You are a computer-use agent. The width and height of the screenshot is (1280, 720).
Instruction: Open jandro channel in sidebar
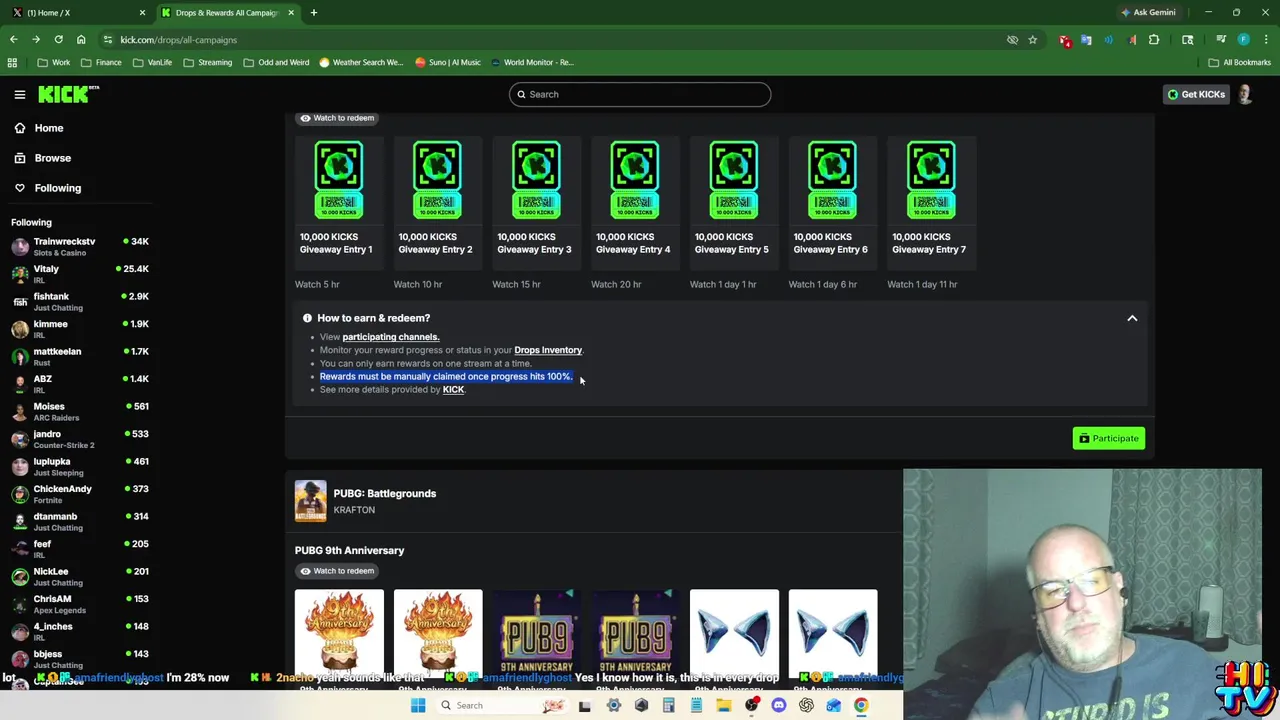click(x=80, y=439)
